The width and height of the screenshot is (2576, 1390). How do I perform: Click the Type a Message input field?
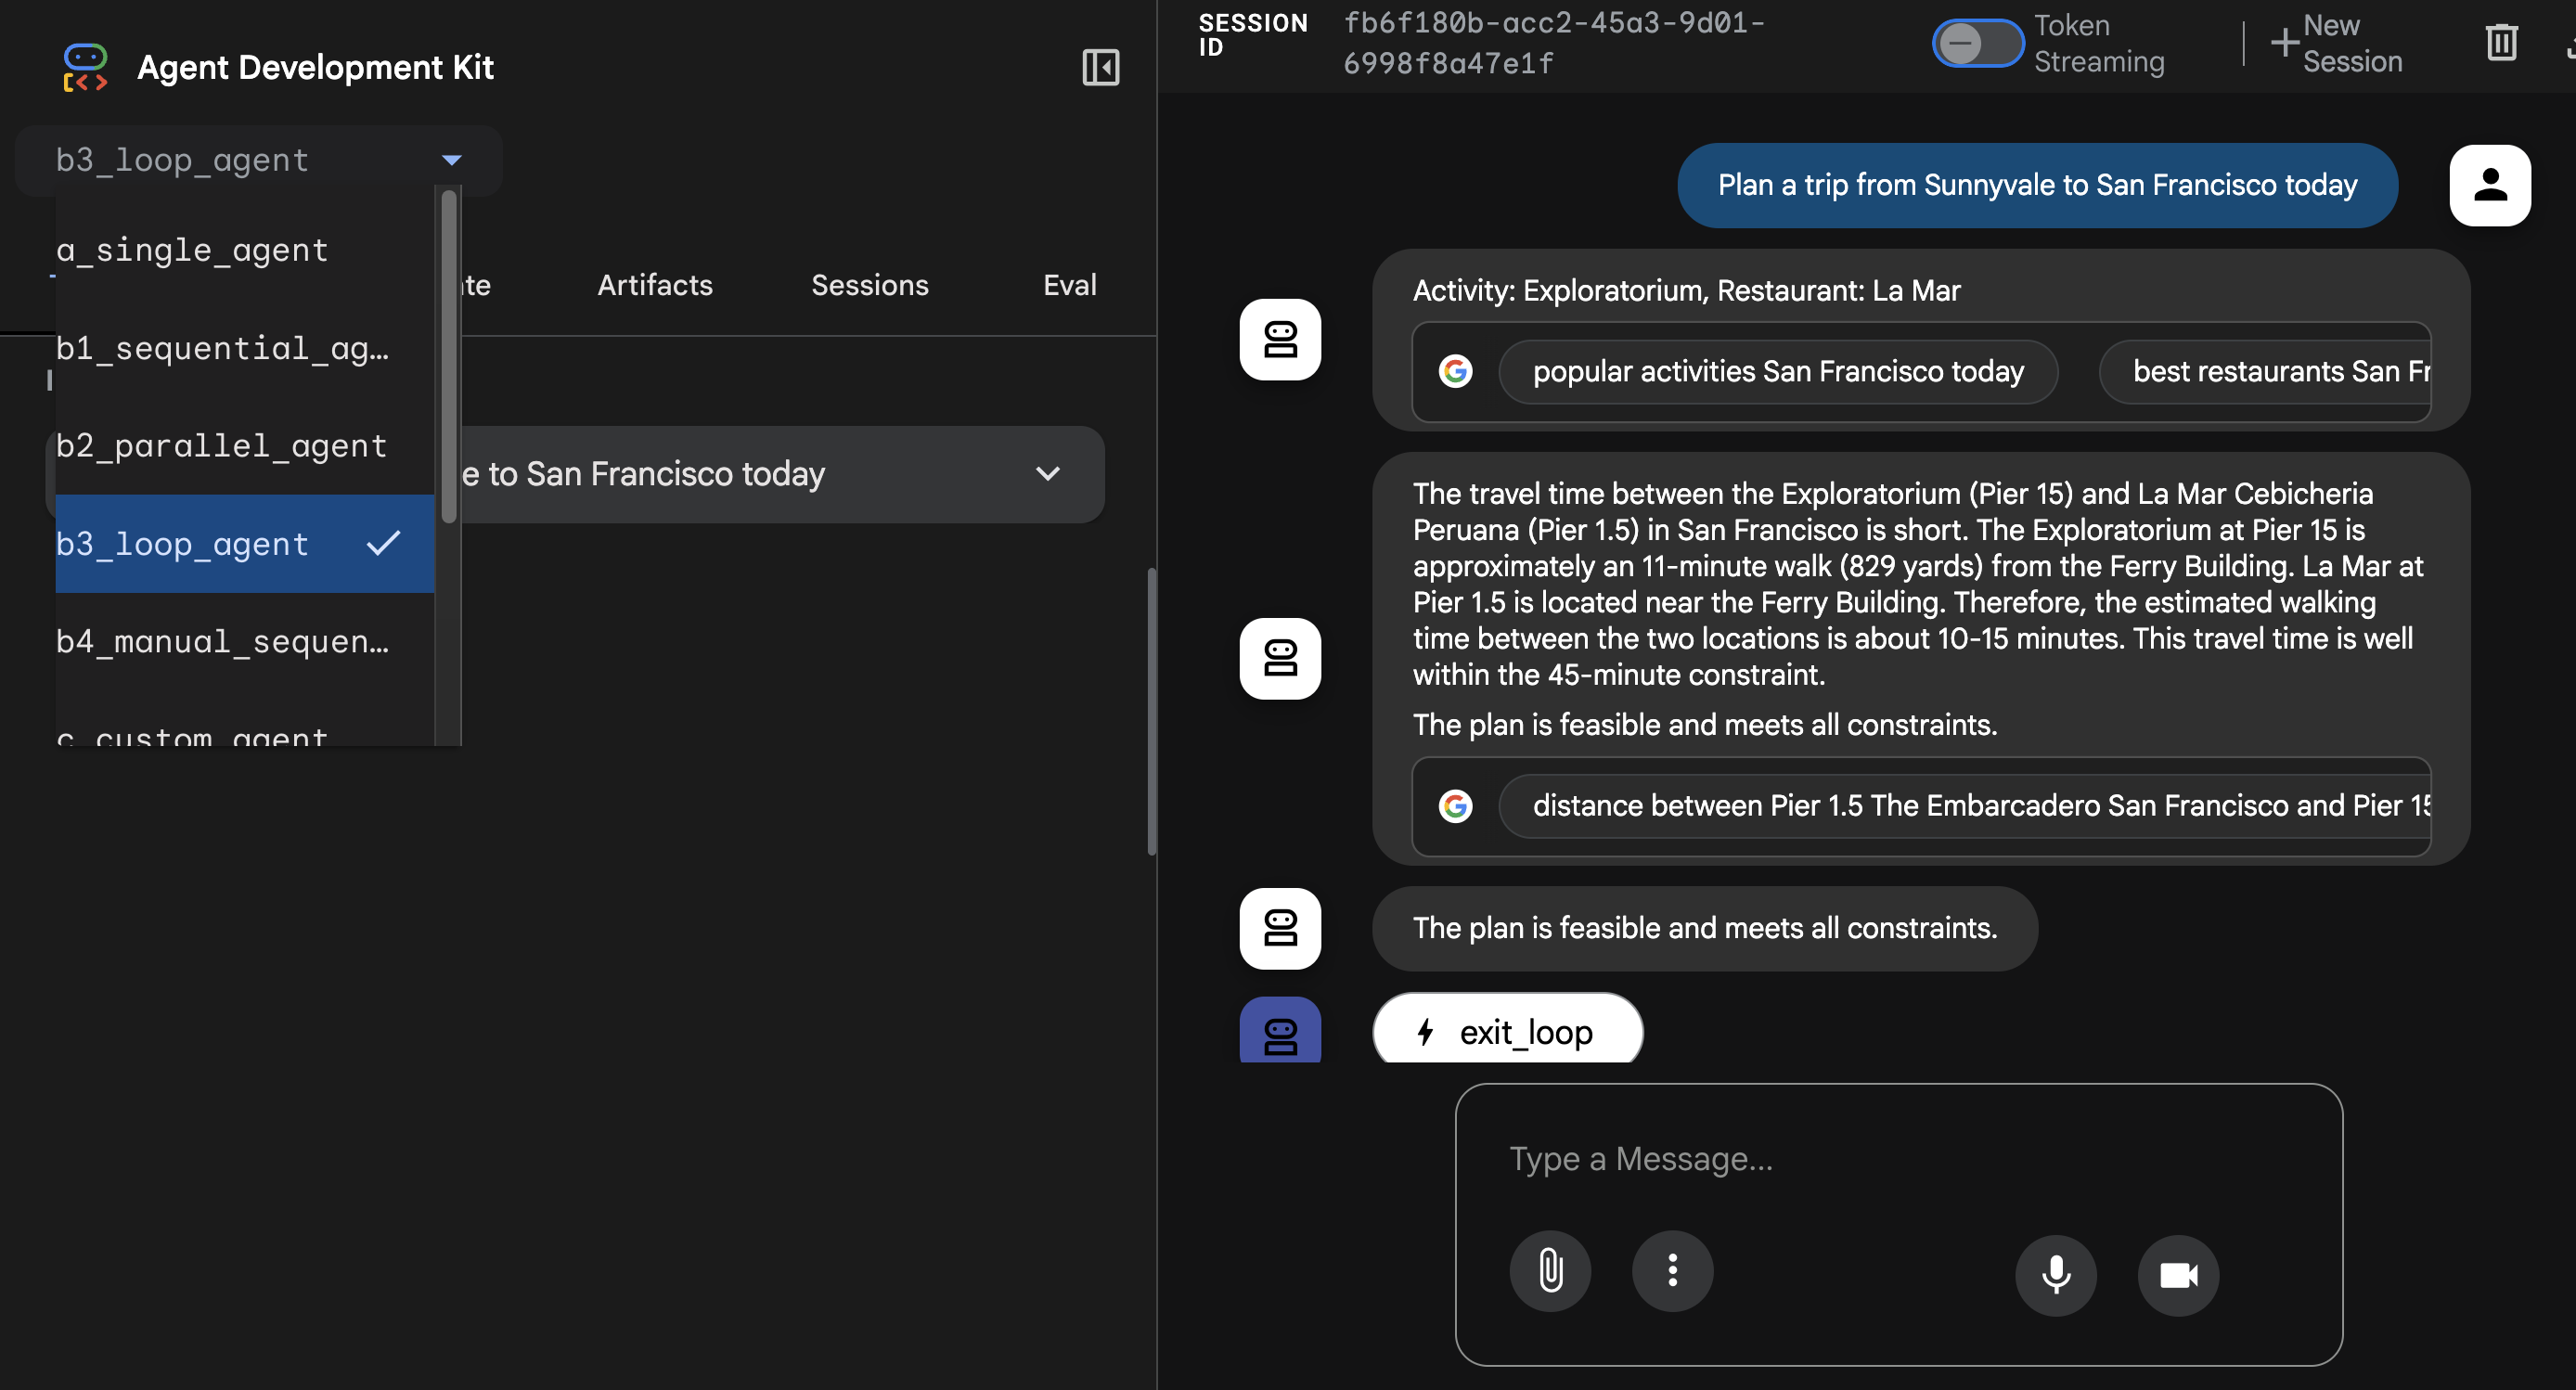[x=1897, y=1159]
